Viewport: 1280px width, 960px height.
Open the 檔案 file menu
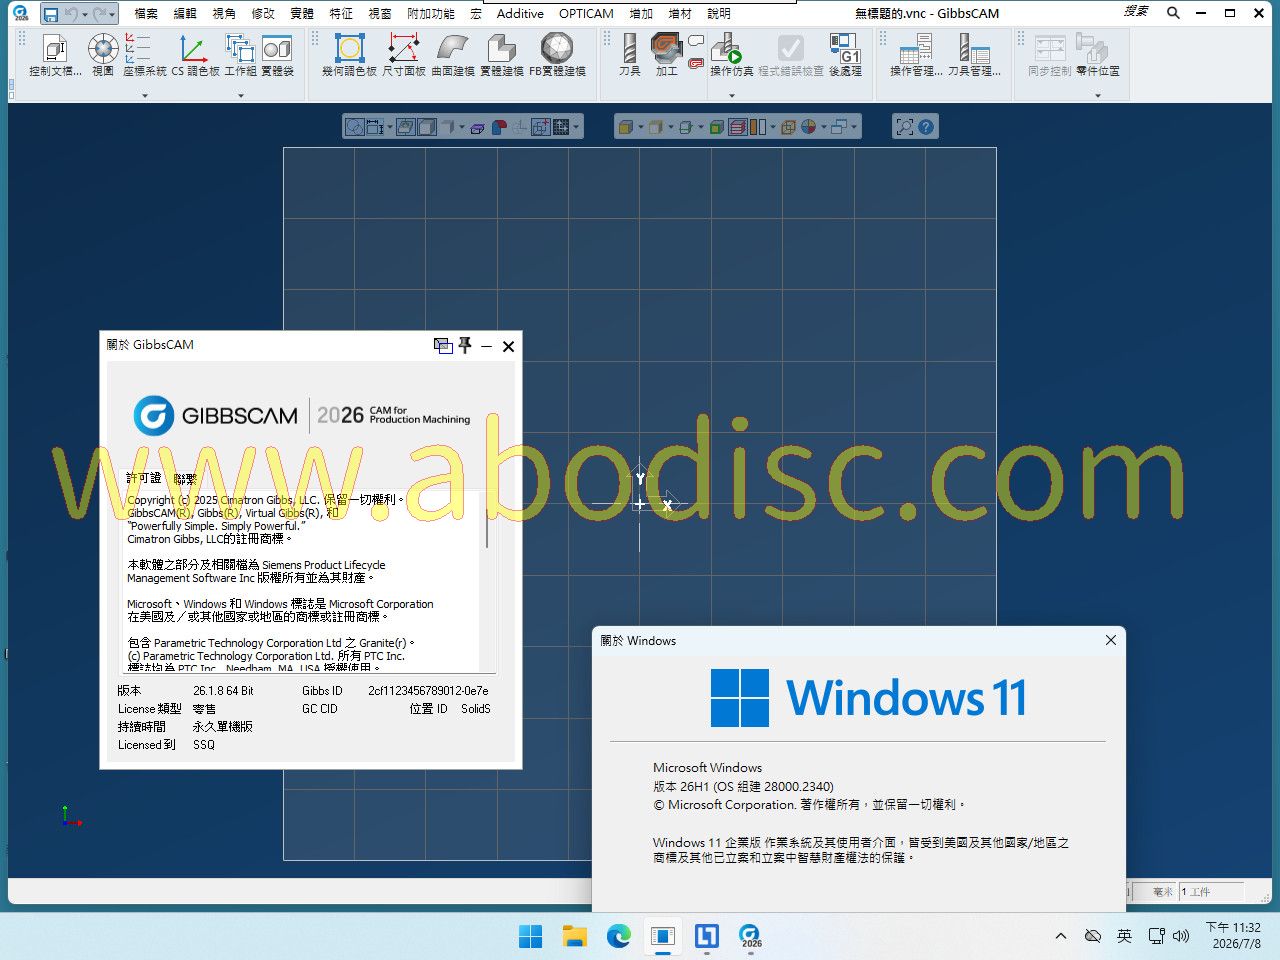pos(146,14)
